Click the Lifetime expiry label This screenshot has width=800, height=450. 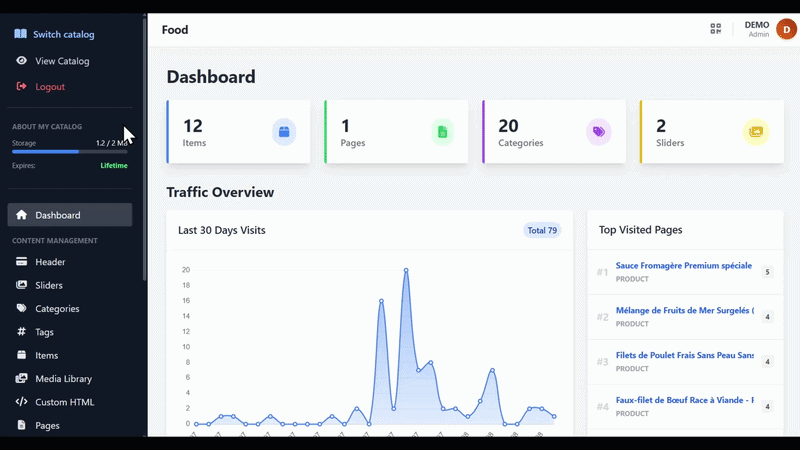click(x=114, y=165)
